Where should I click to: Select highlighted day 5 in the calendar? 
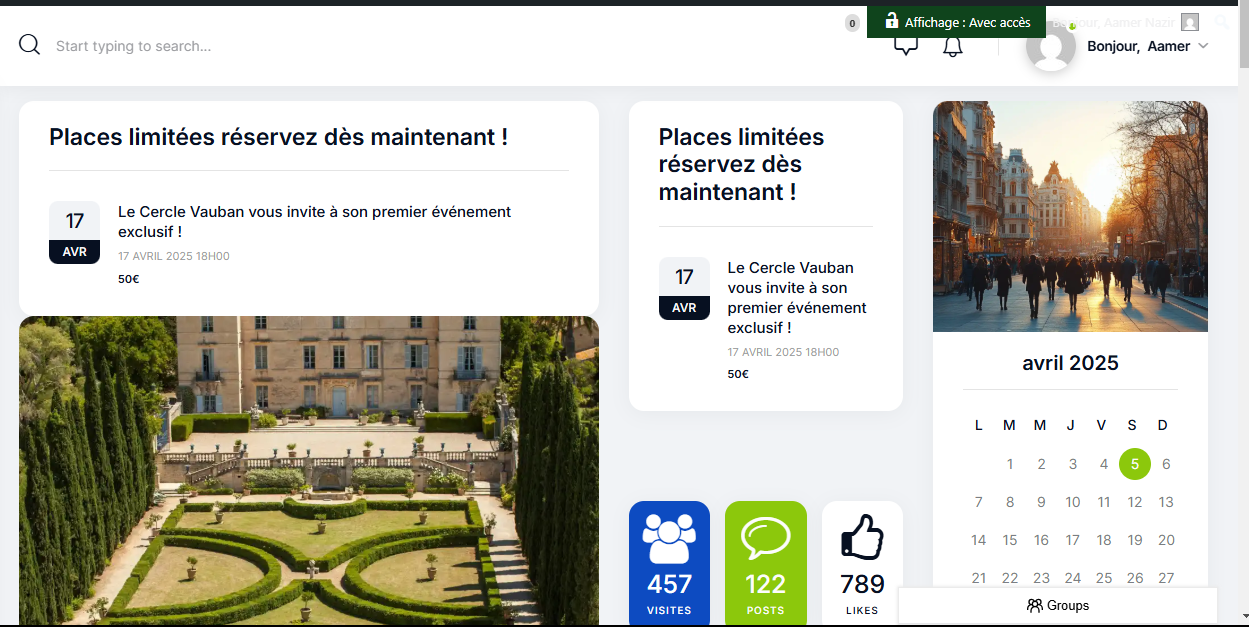[1135, 464]
